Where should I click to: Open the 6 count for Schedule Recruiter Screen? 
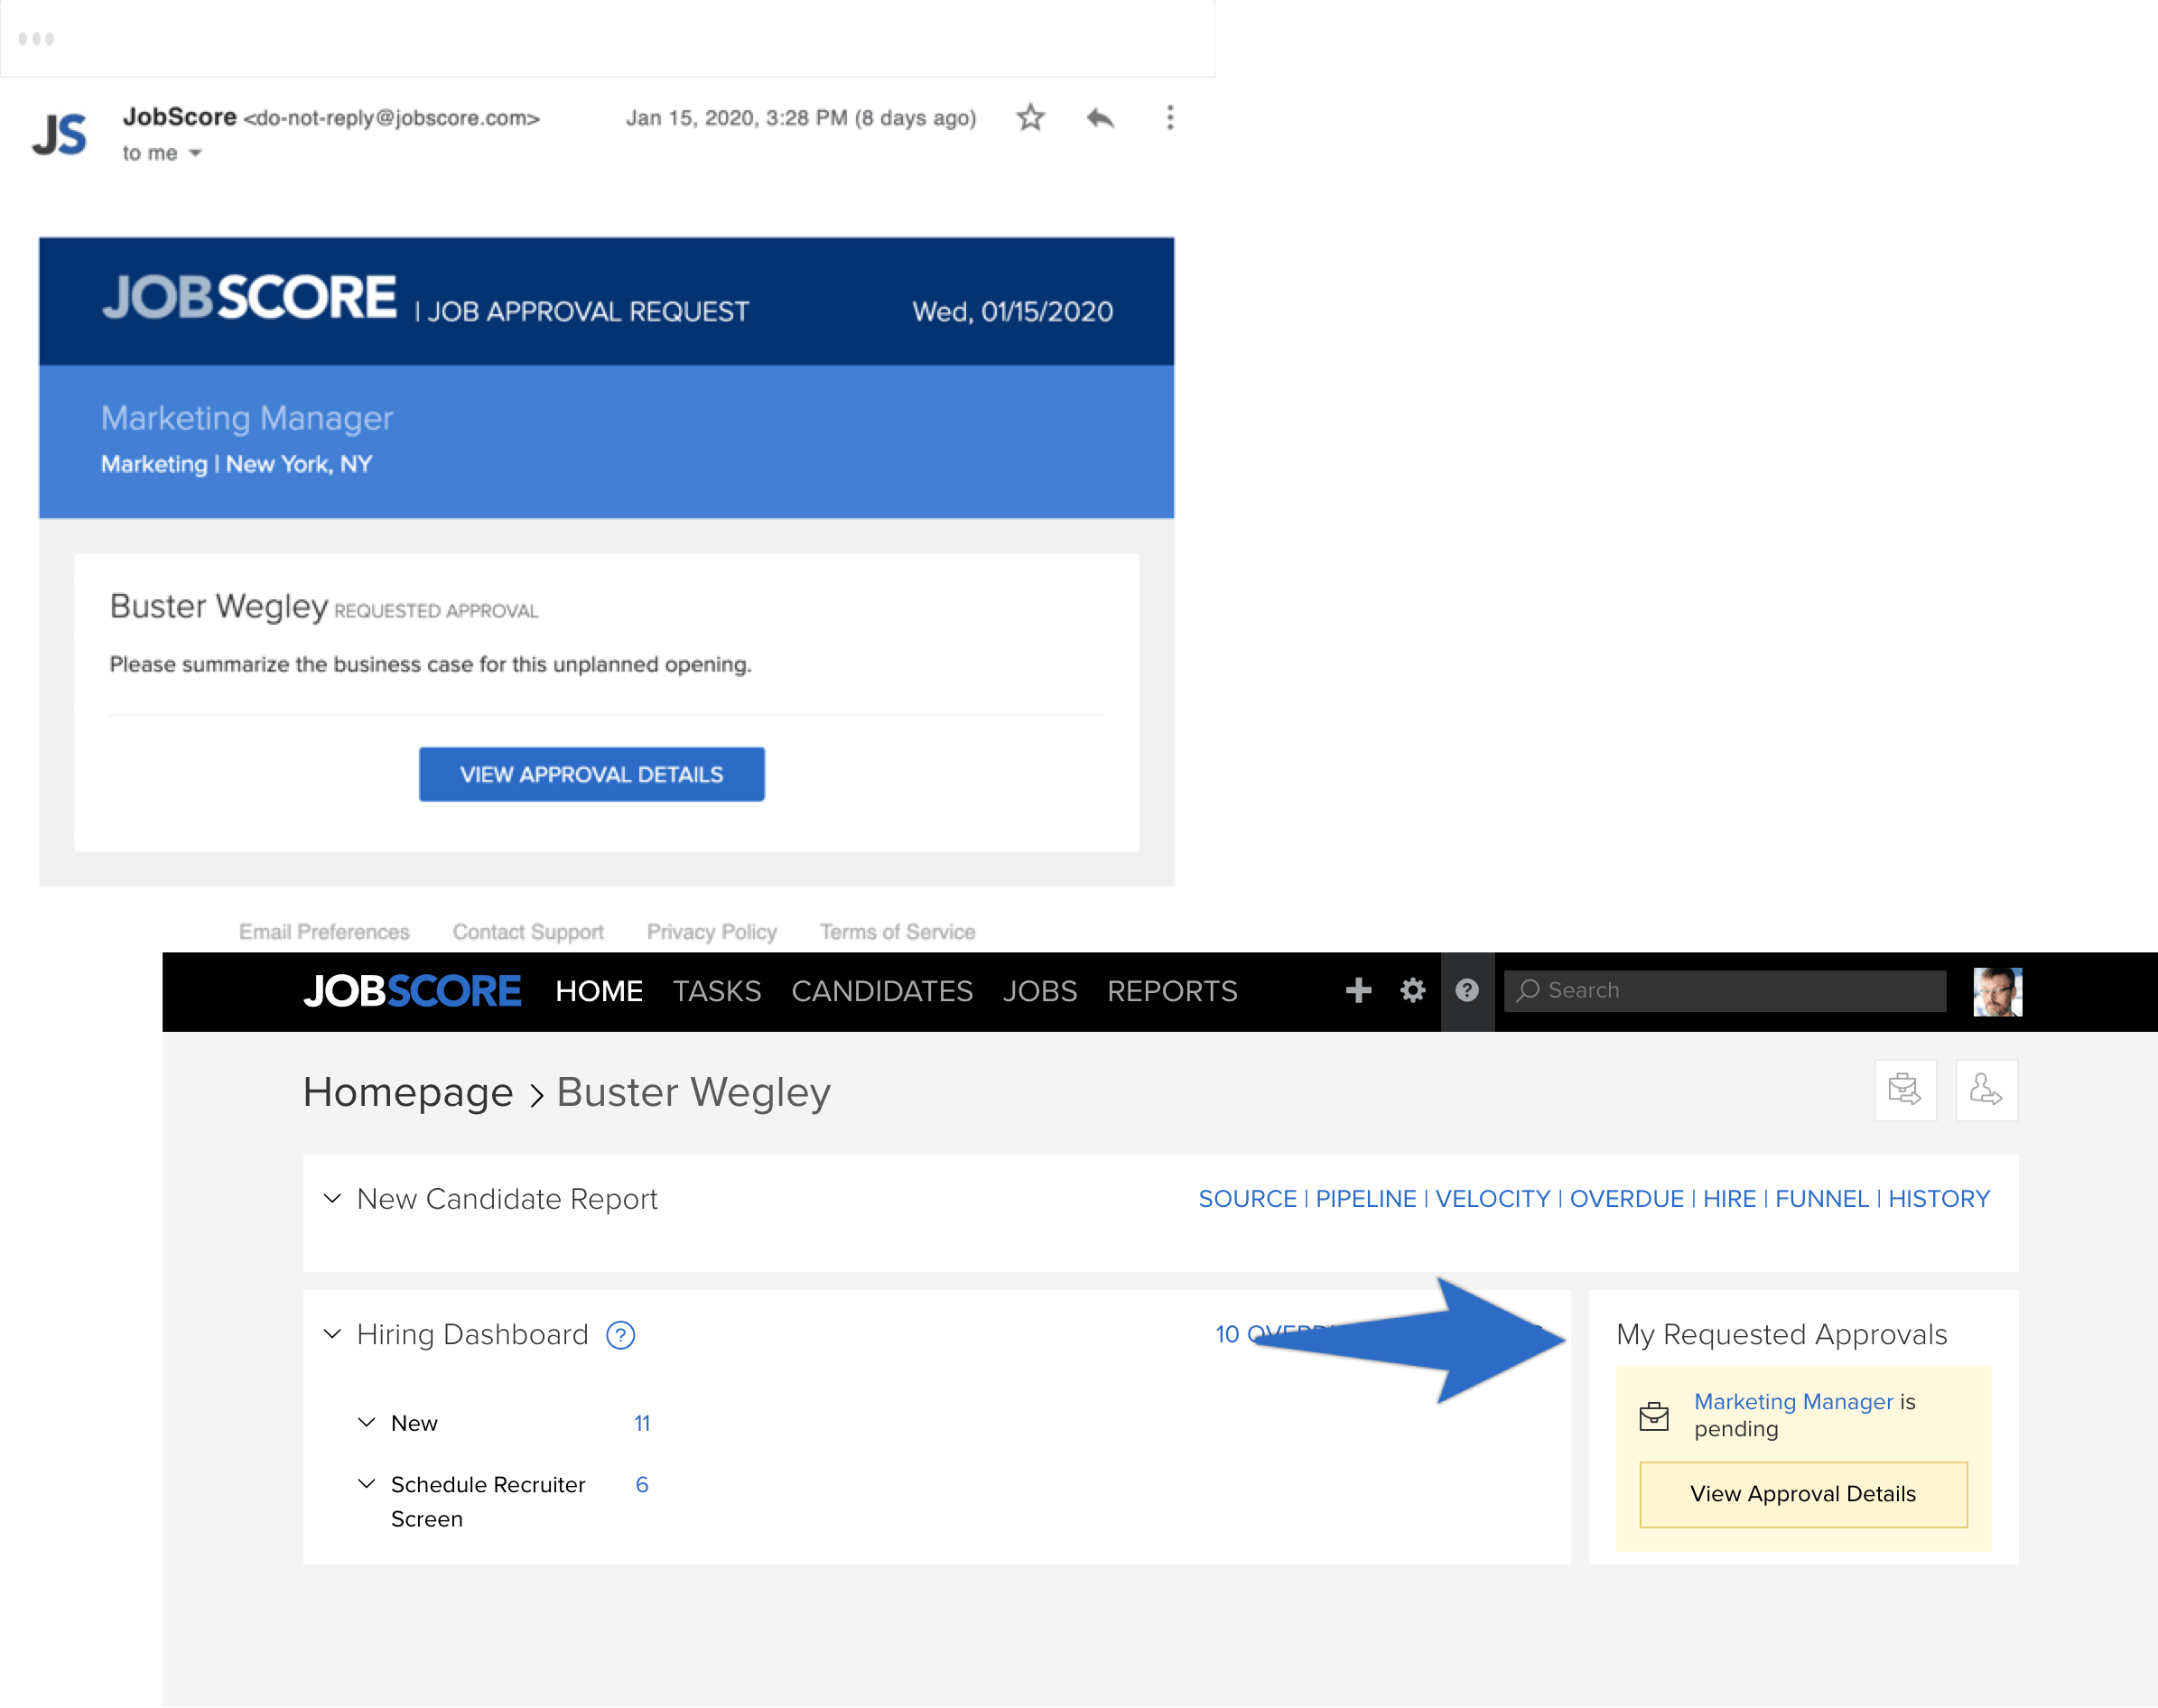tap(642, 1485)
